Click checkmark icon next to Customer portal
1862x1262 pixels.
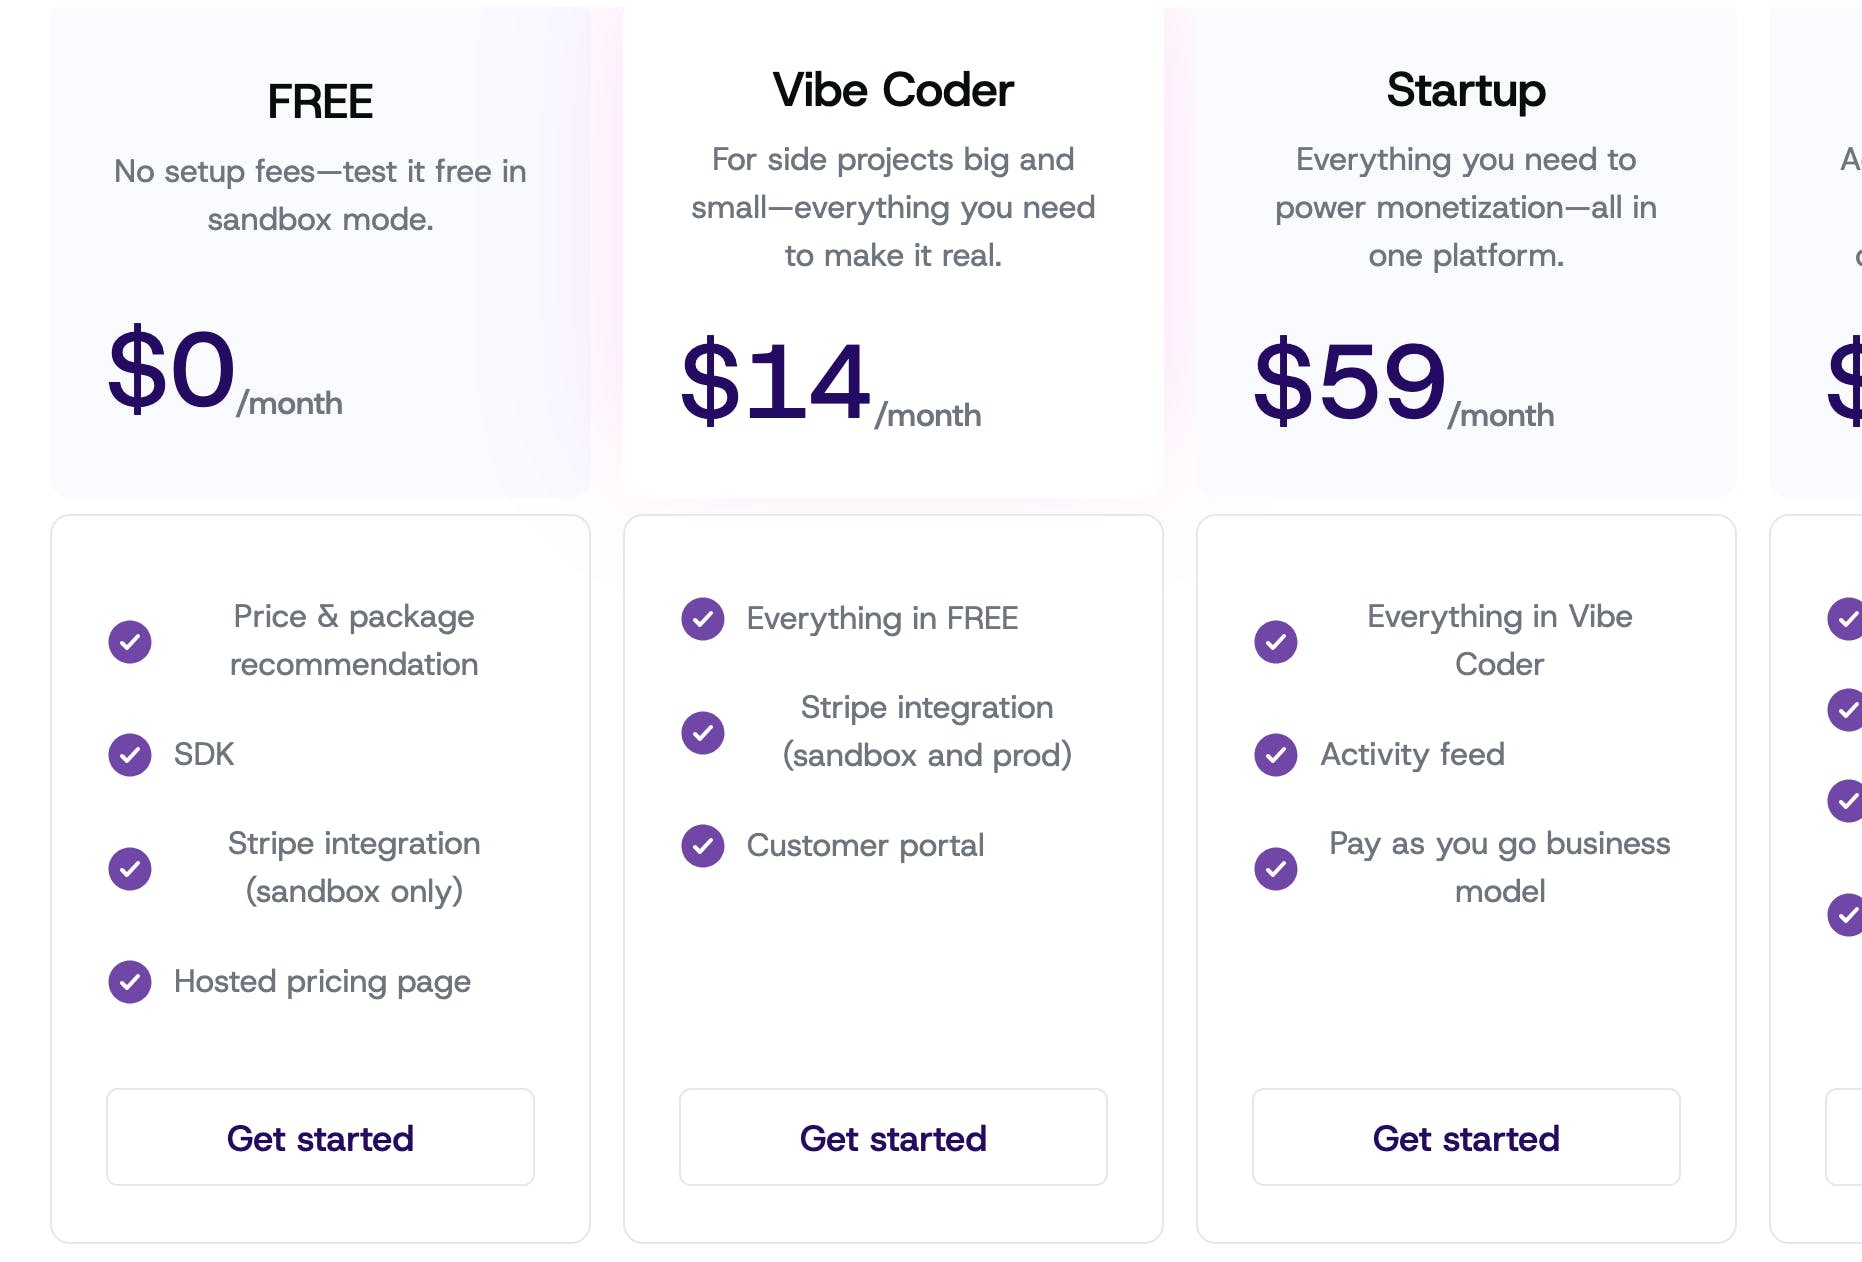tap(703, 846)
